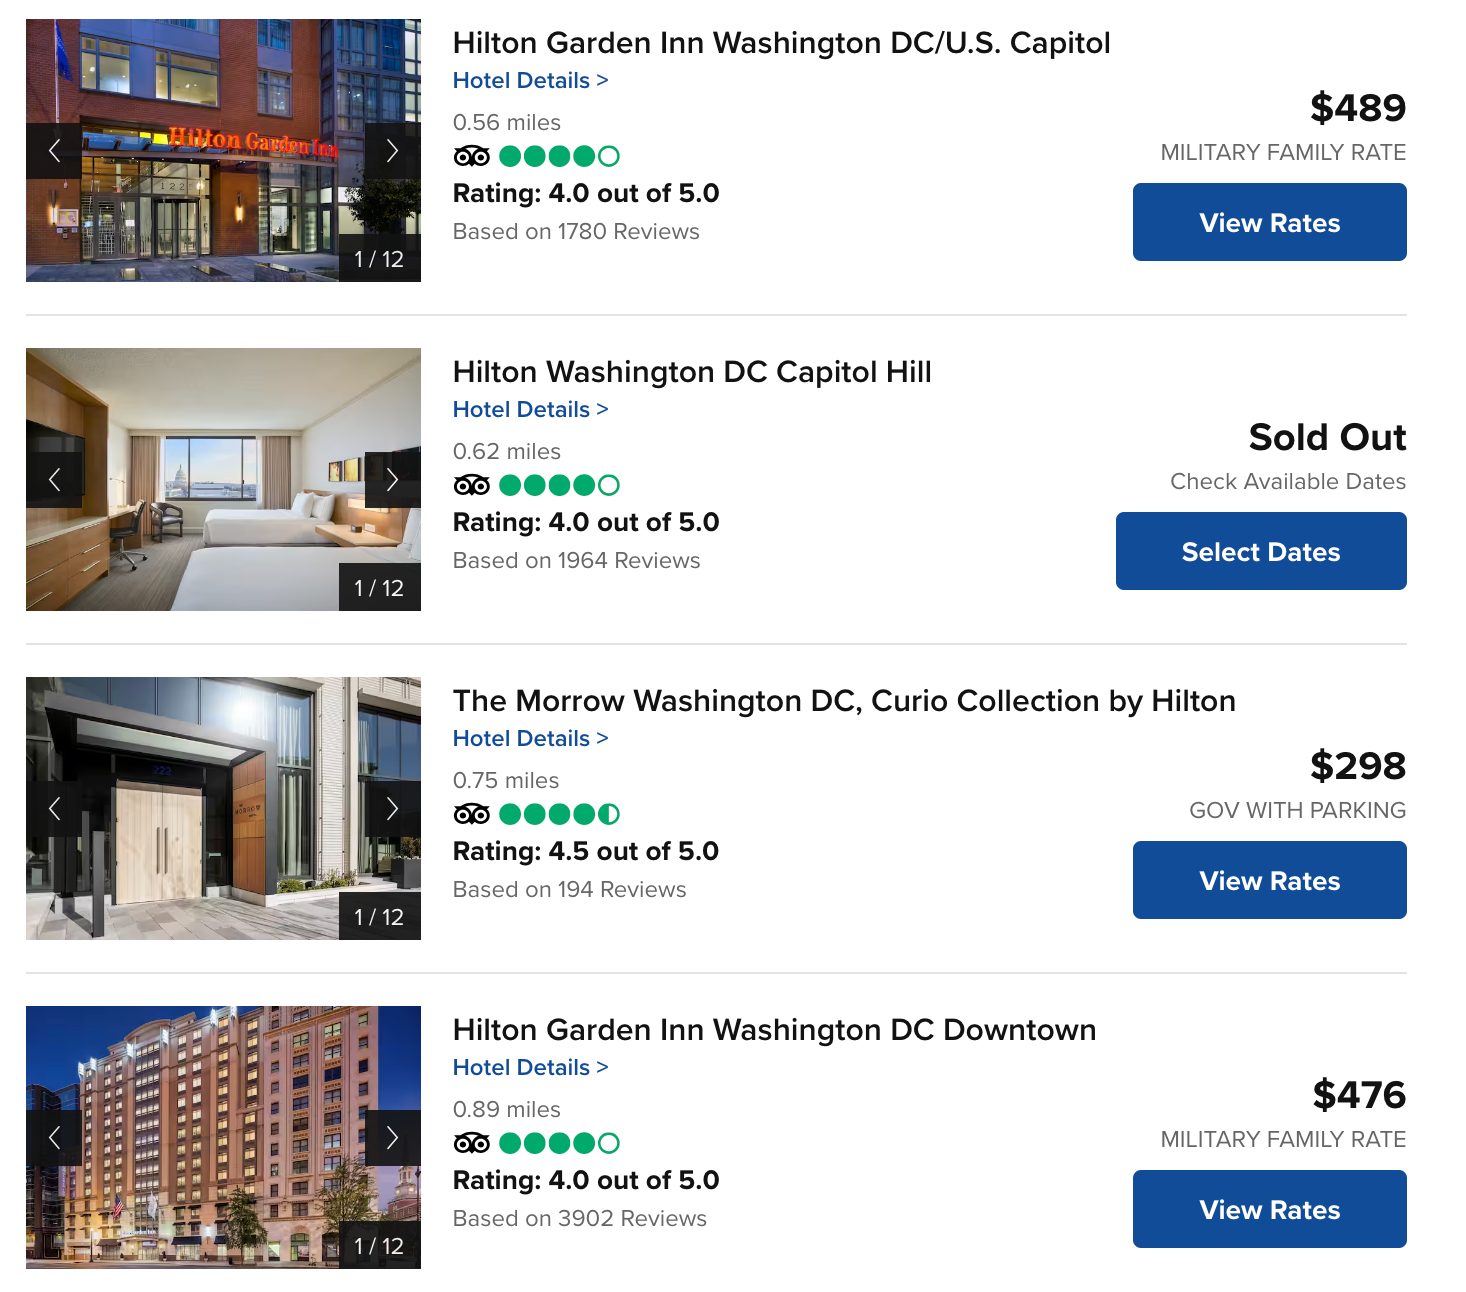This screenshot has width=1466, height=1292.
Task: Click the TripAdvisor owl icon for Hilton Garden Inn Downtown
Action: 472,1143
